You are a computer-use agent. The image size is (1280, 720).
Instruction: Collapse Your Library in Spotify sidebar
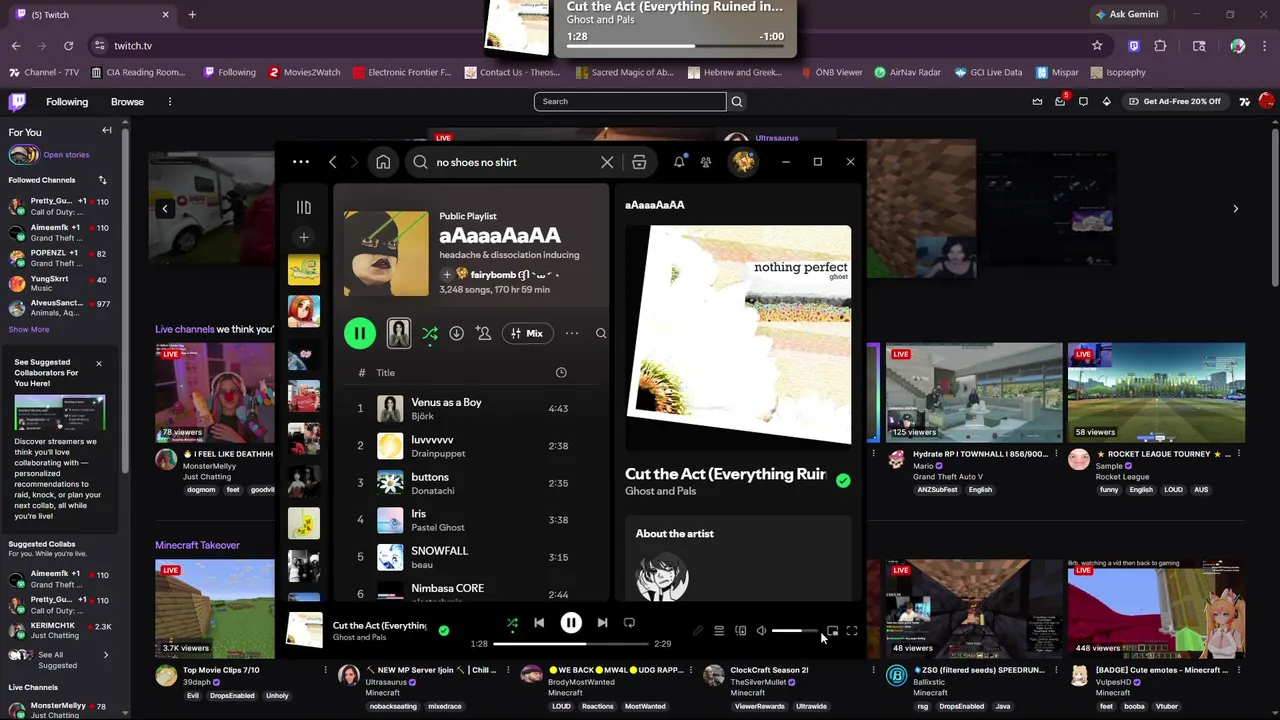click(x=304, y=207)
